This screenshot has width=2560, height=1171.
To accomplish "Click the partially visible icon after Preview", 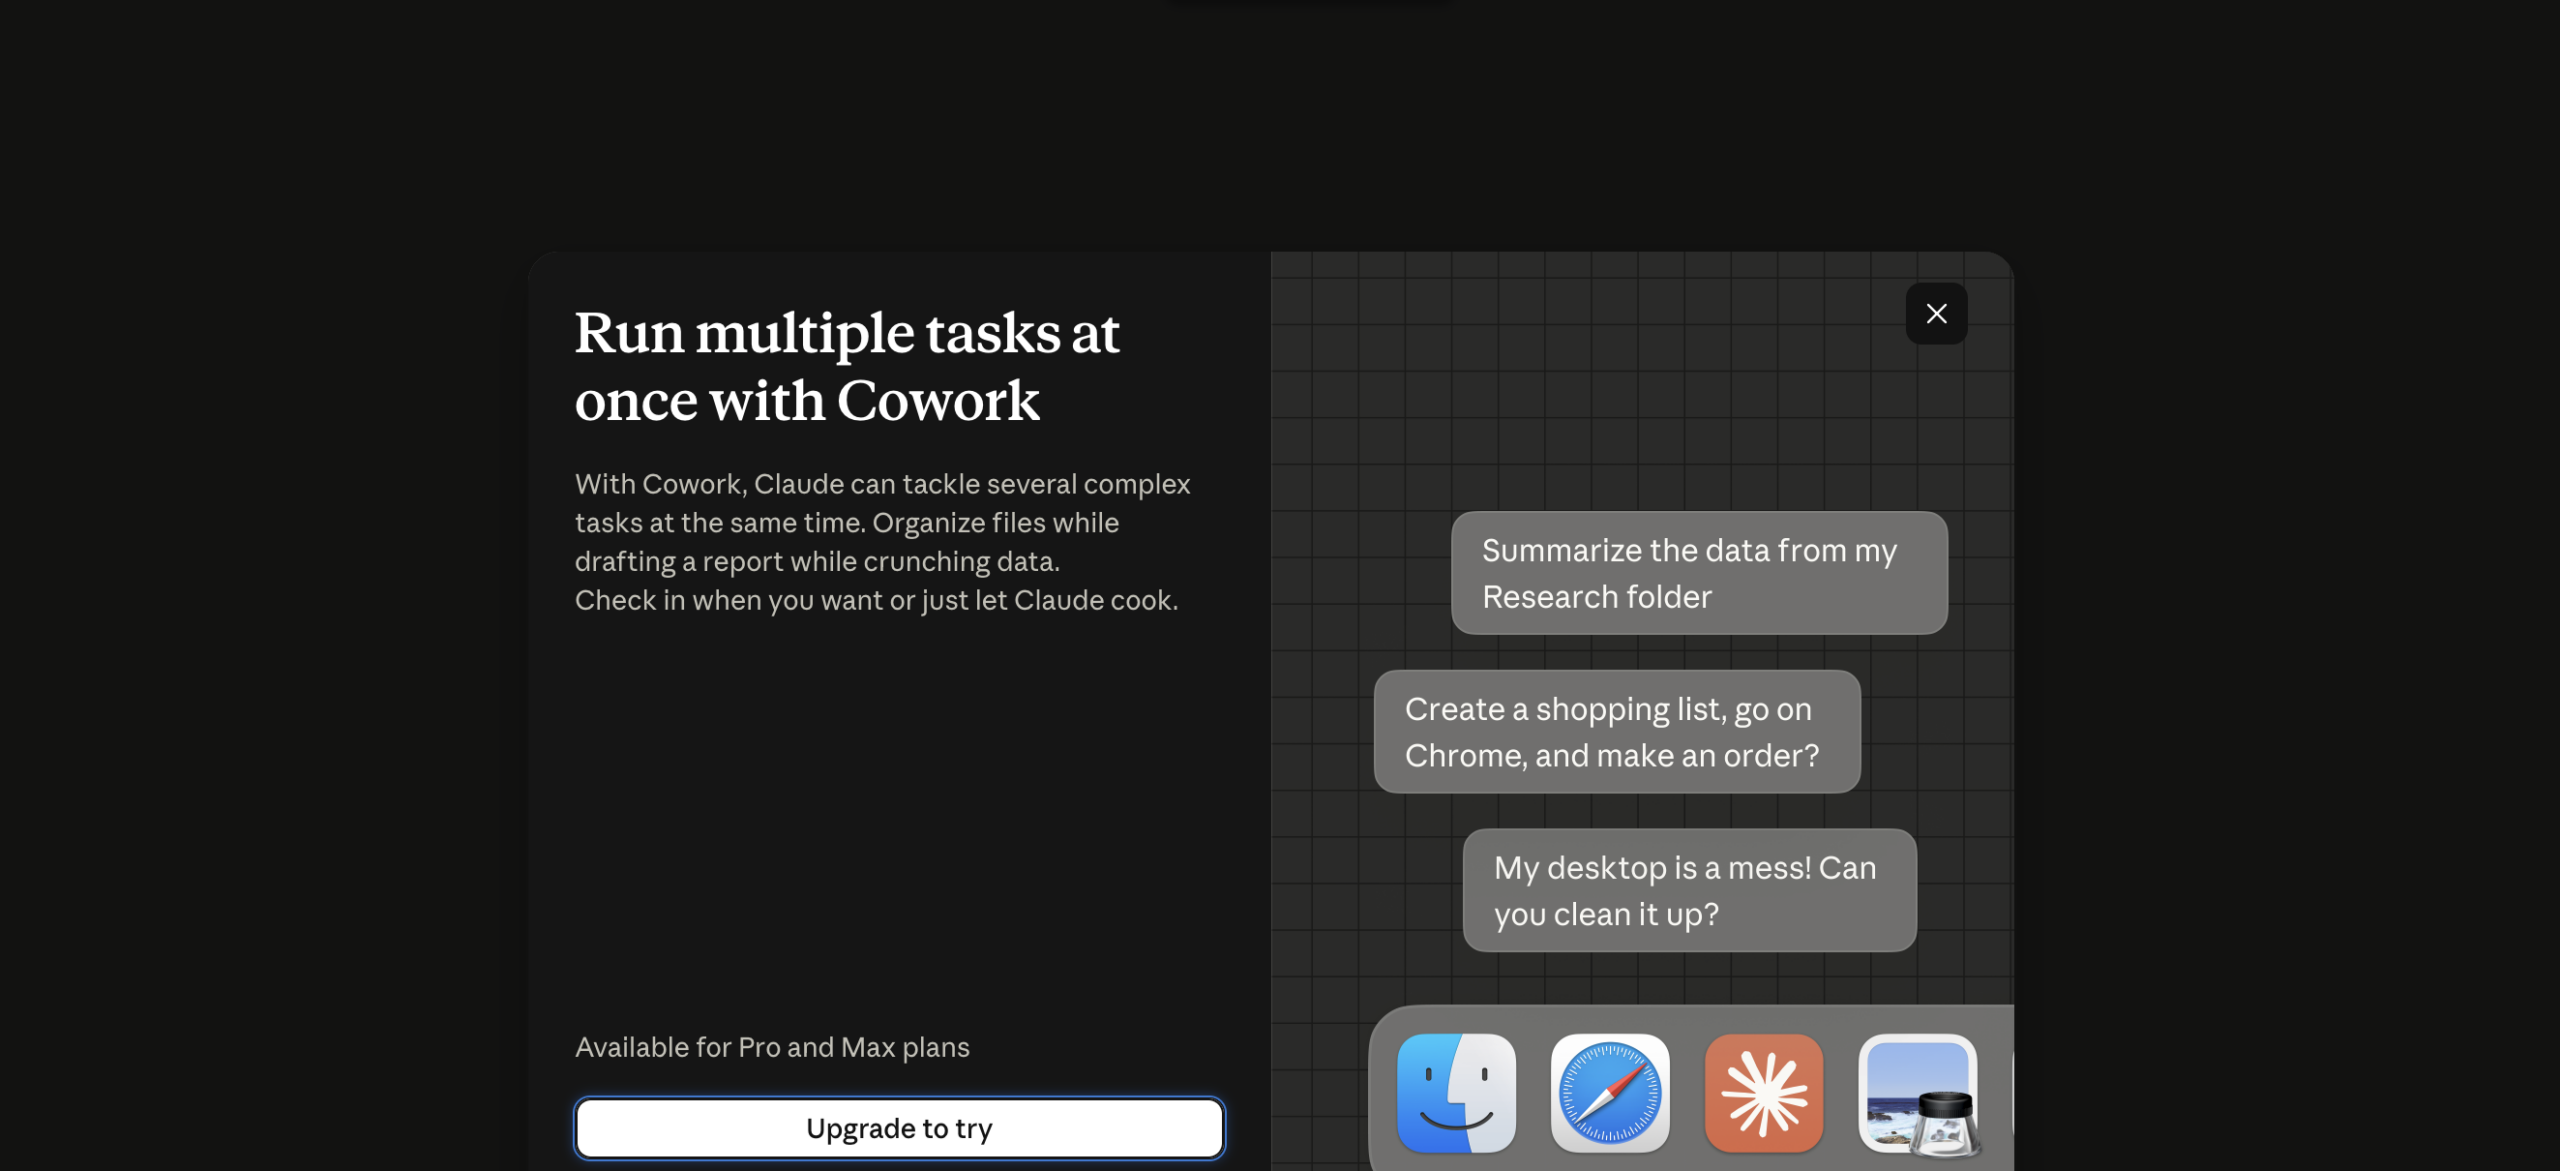I will point(2011,1093).
